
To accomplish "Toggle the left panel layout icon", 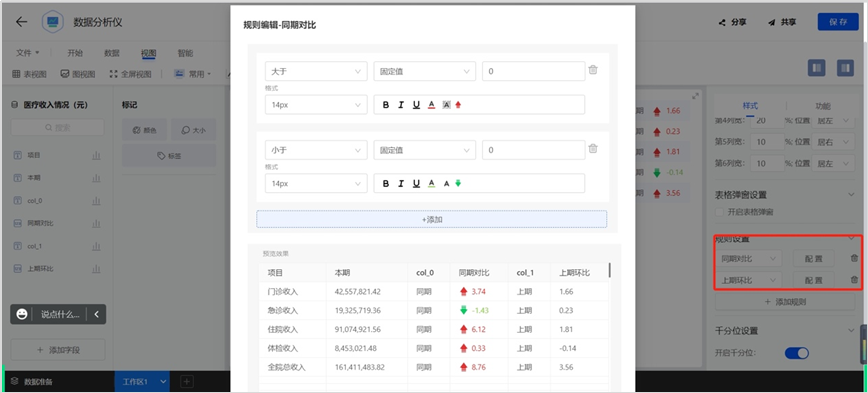I will (x=817, y=68).
